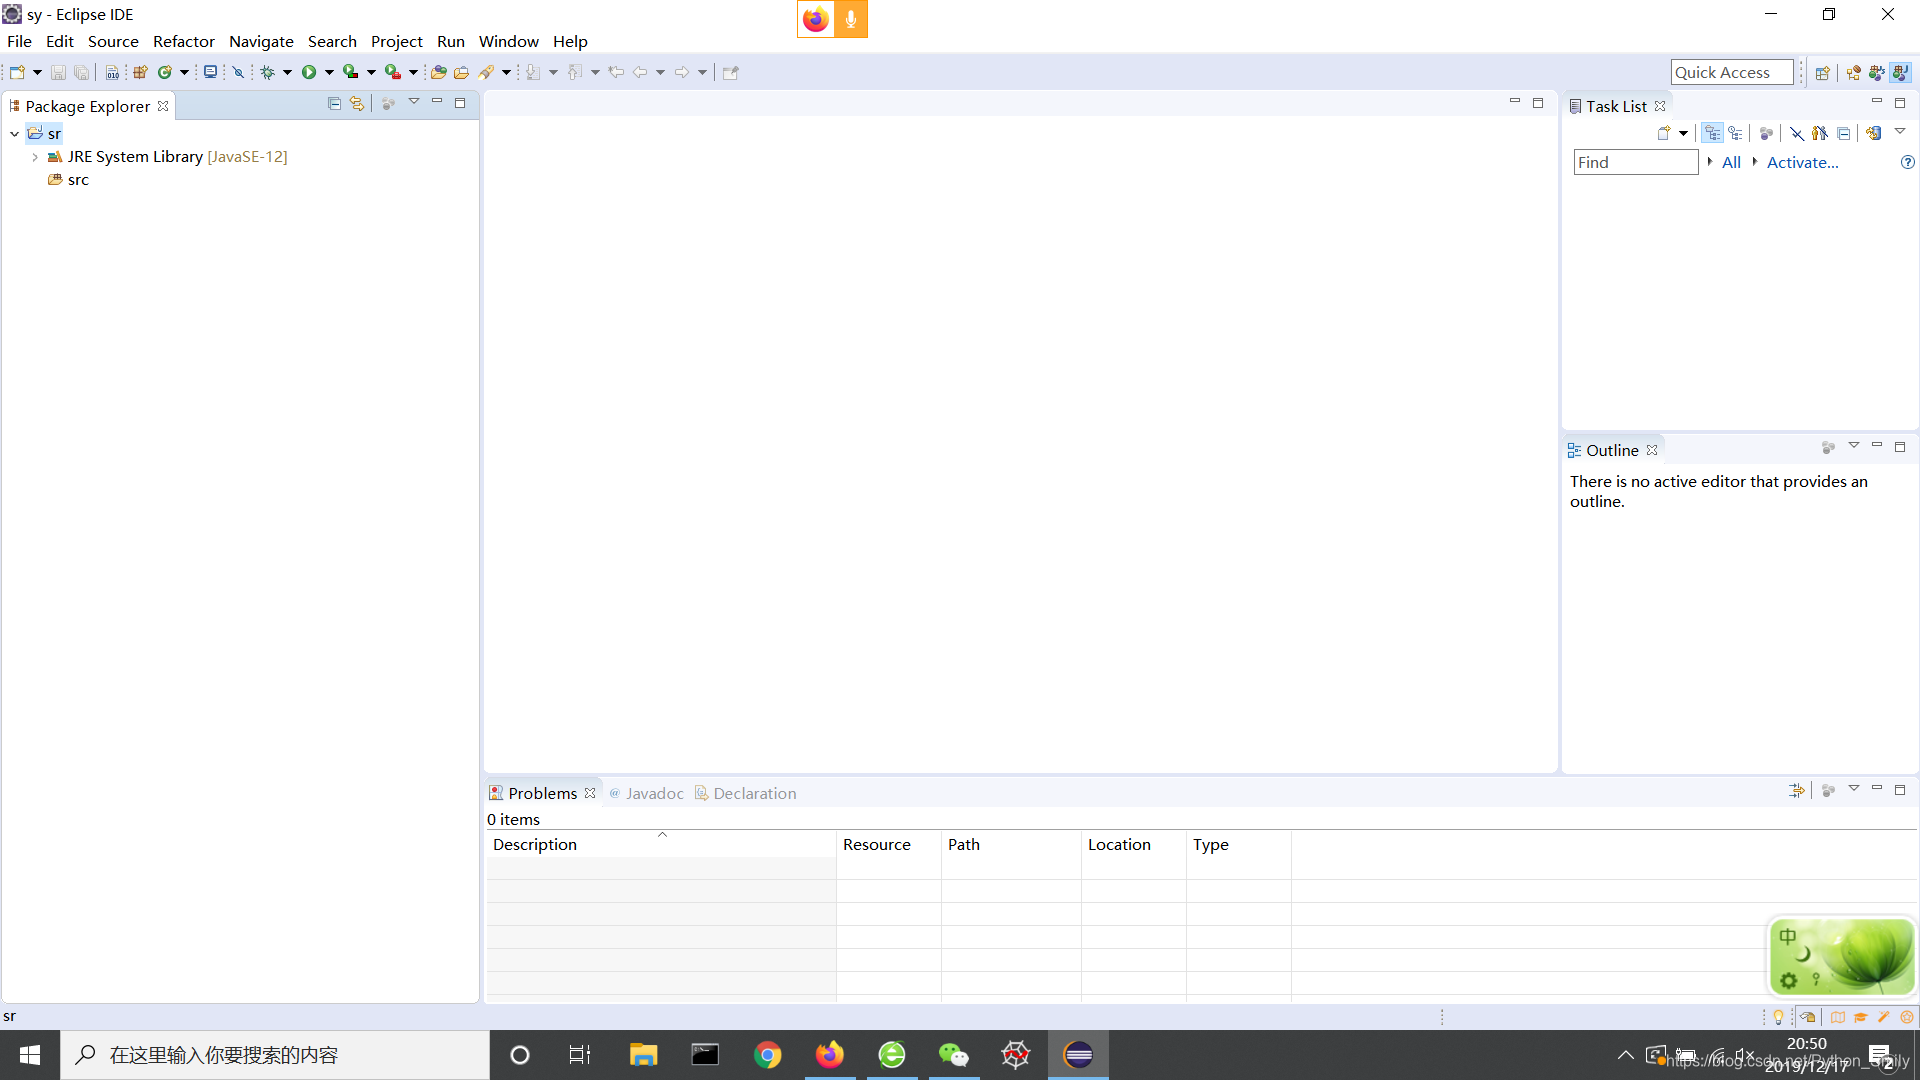Select the Refactor menu item

pos(182,41)
